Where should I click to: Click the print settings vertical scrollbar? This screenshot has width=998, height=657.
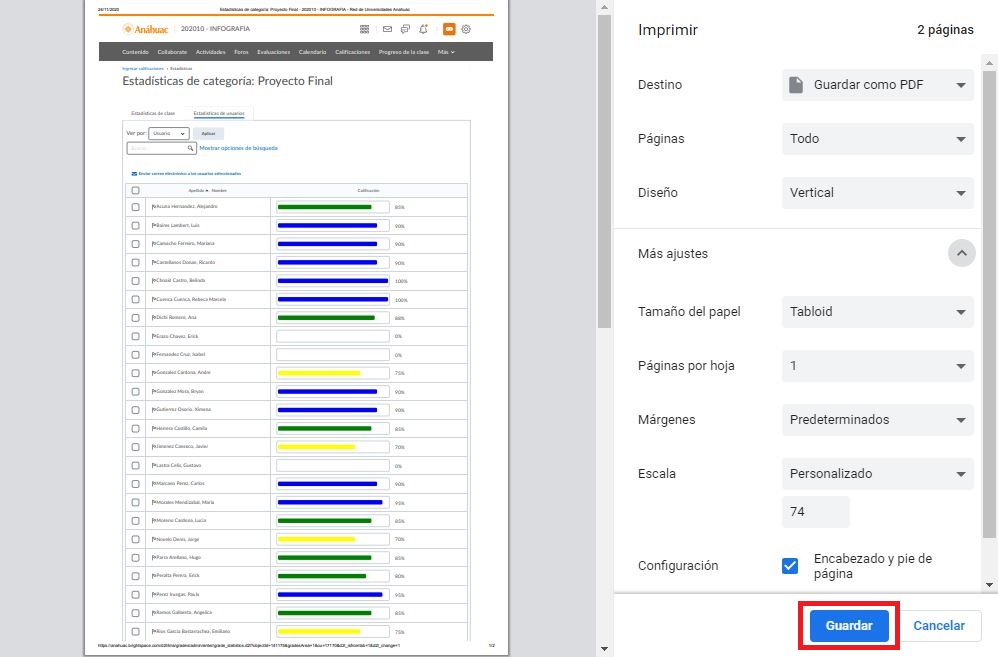pyautogui.click(x=990, y=300)
